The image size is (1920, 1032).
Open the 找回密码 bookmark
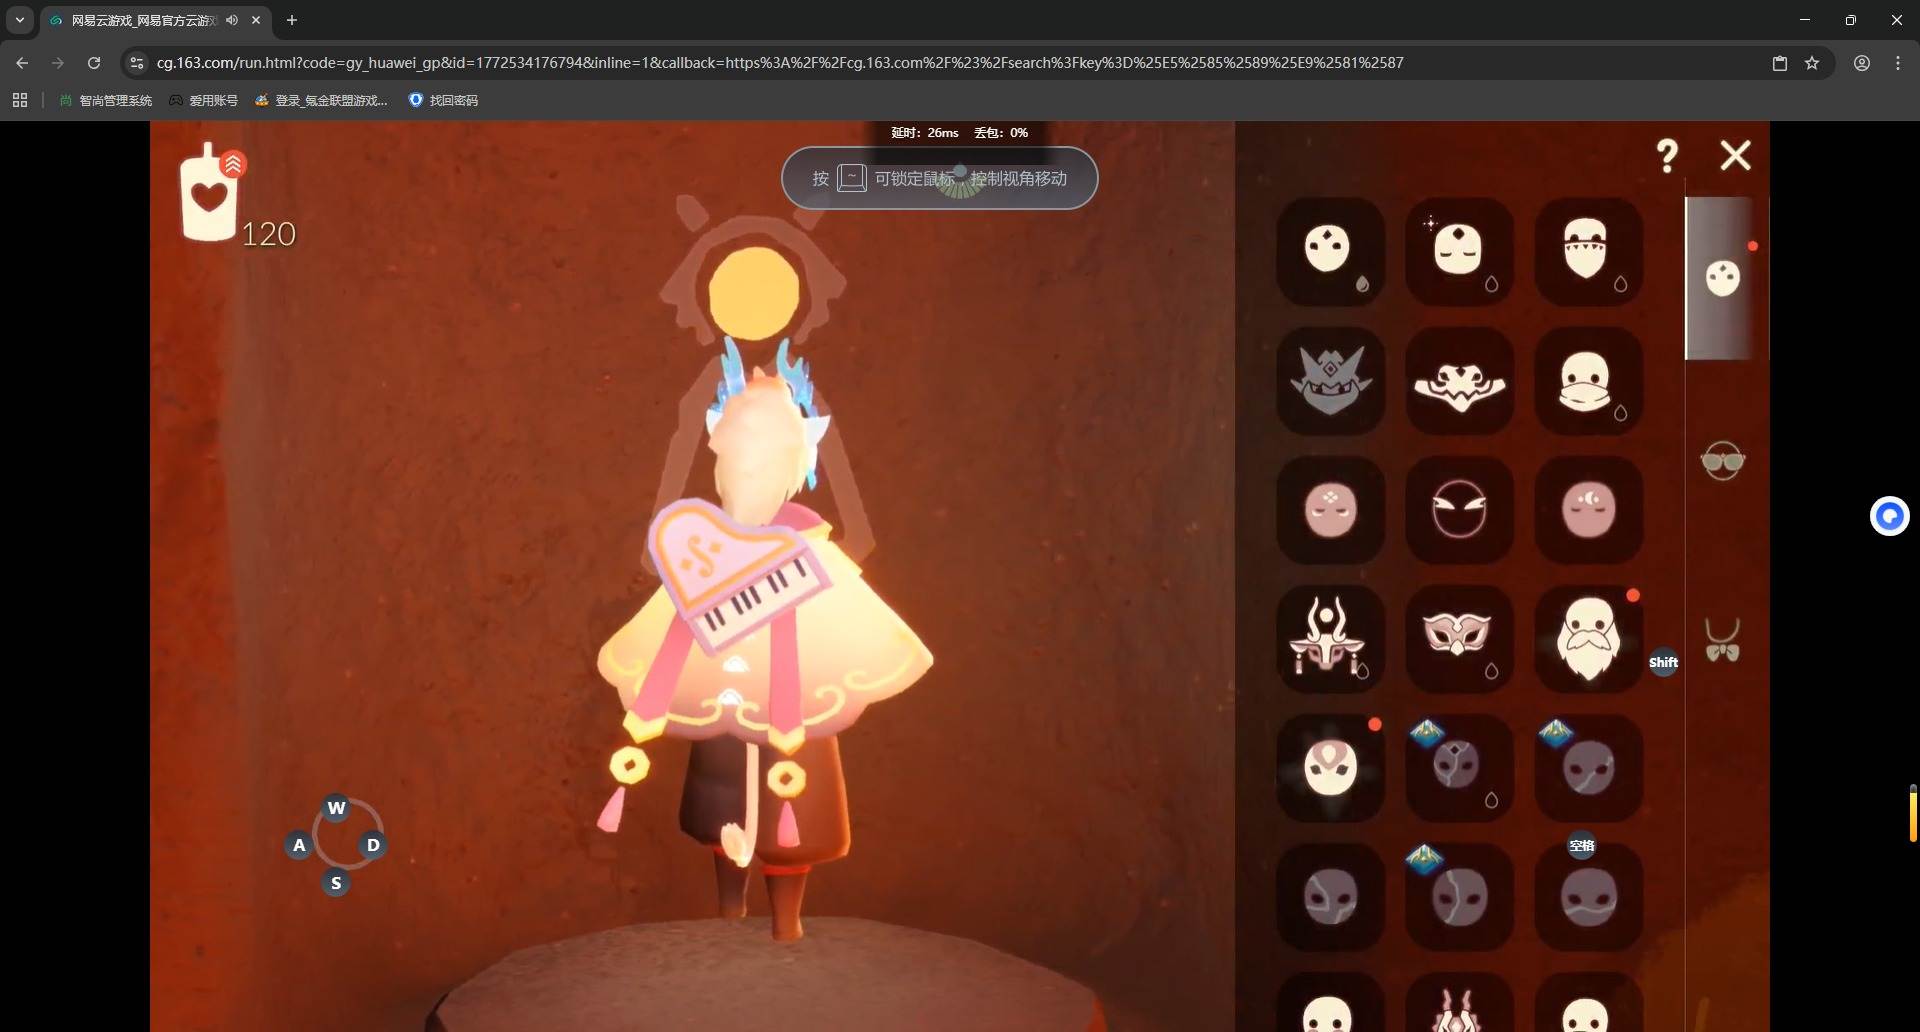pyautogui.click(x=443, y=100)
